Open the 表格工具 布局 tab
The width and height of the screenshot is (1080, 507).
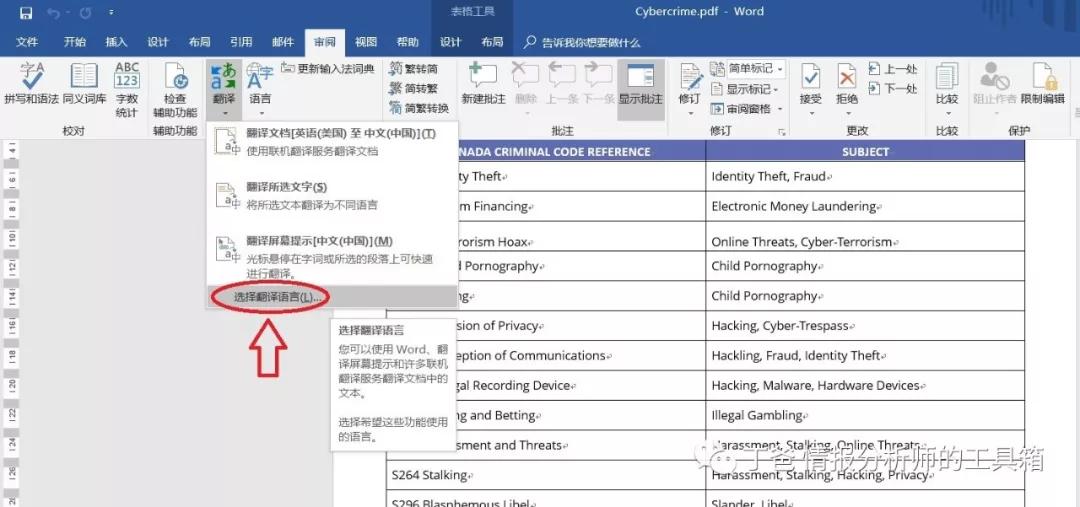click(x=492, y=42)
